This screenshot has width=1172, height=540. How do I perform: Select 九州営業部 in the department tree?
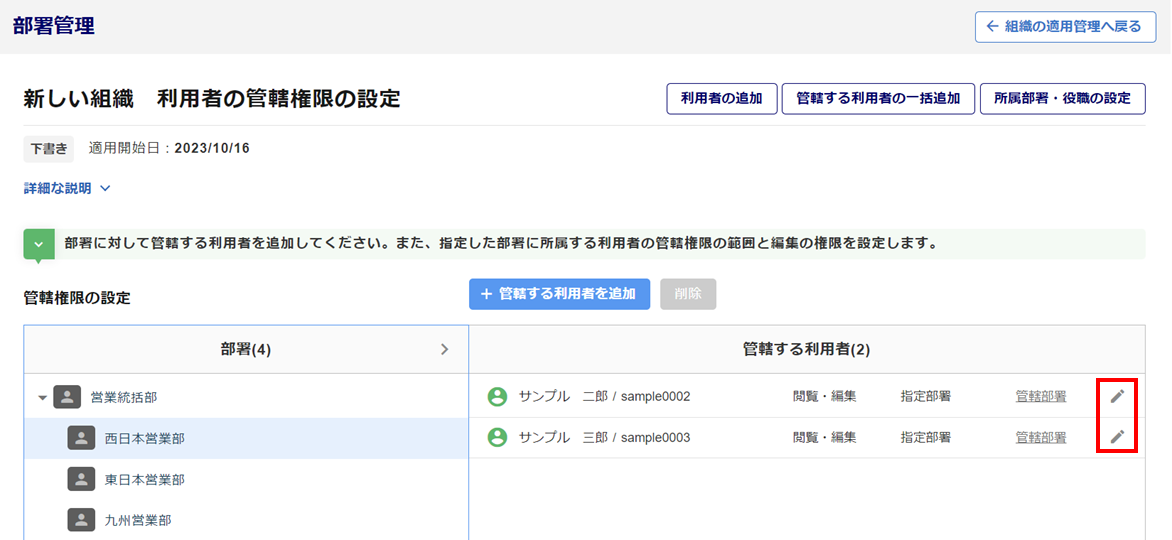[138, 520]
